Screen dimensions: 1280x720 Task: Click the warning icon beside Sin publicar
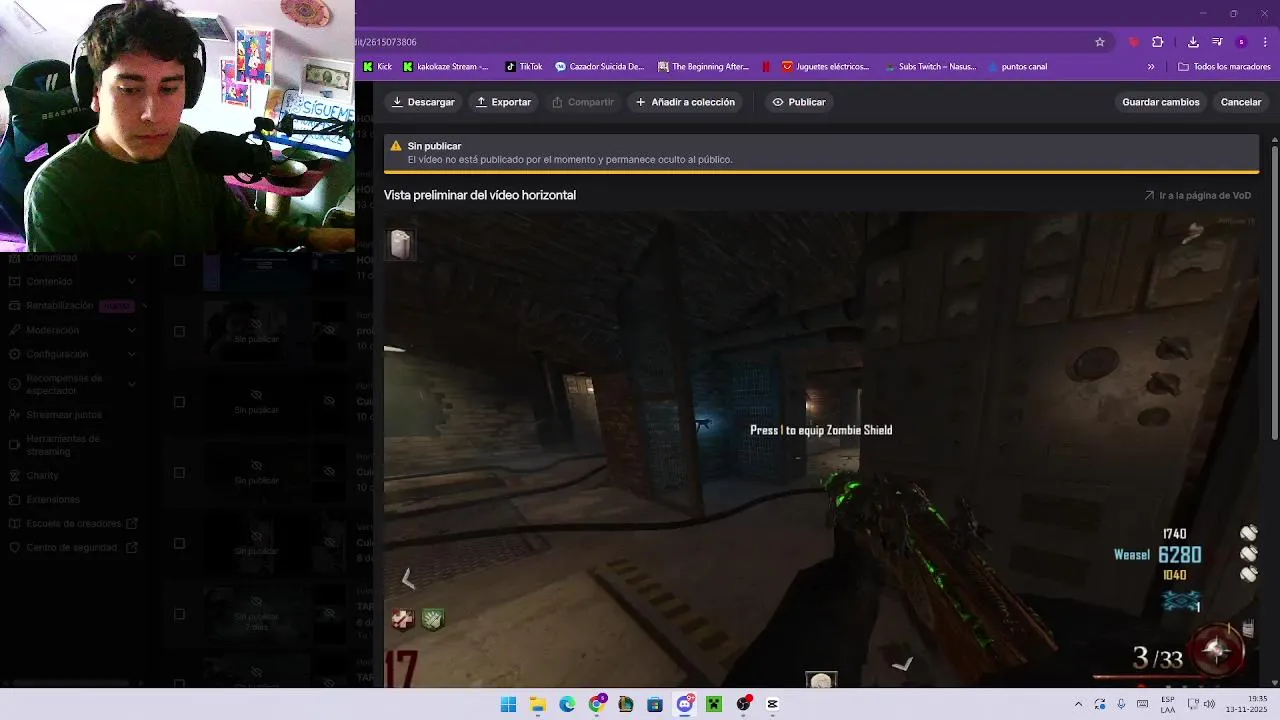[396, 146]
